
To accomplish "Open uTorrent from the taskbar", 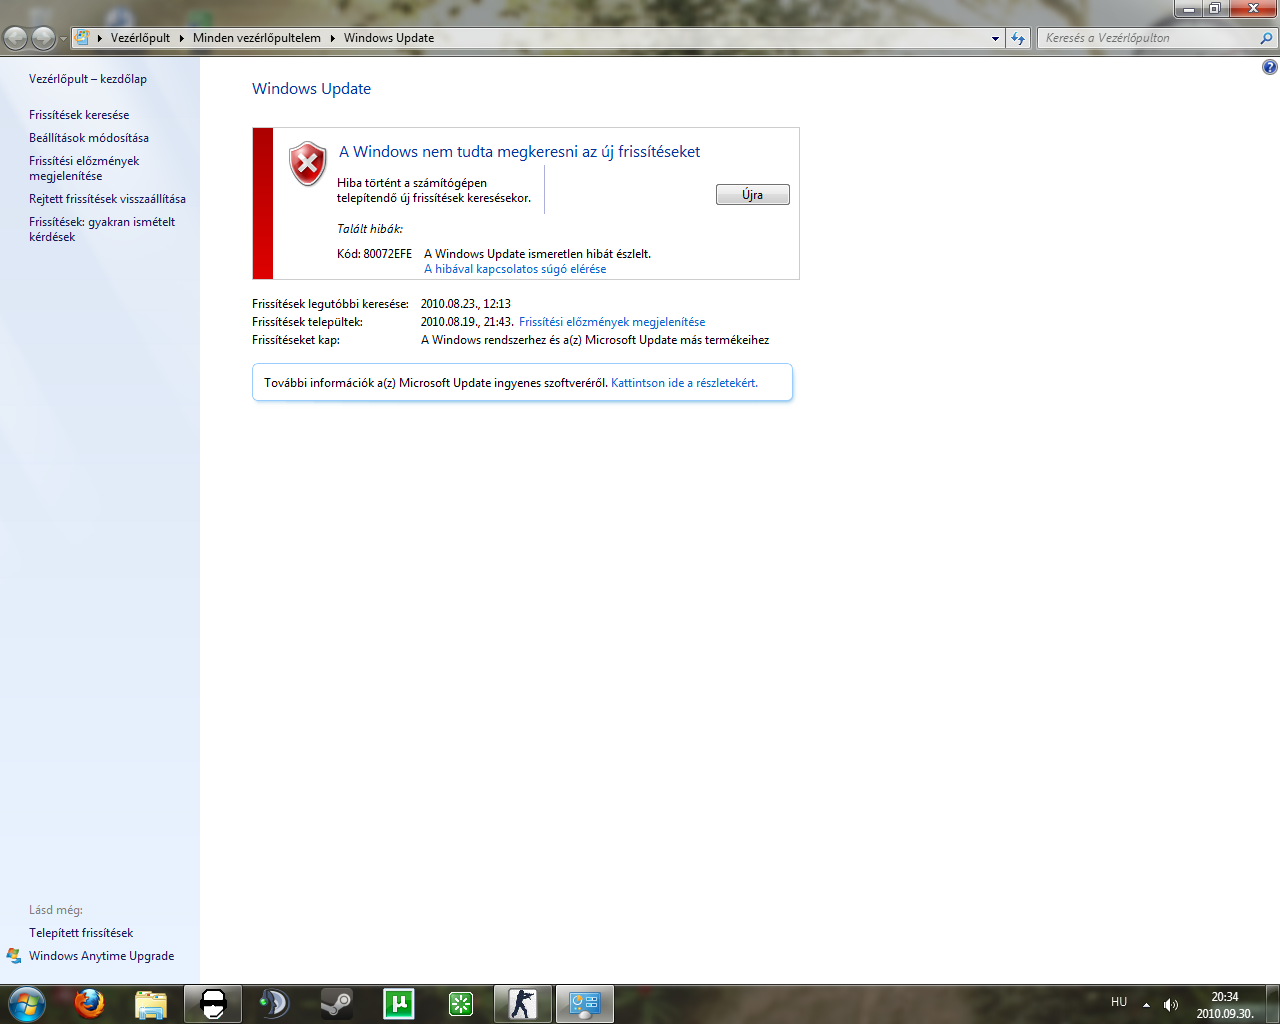I will tap(399, 1003).
